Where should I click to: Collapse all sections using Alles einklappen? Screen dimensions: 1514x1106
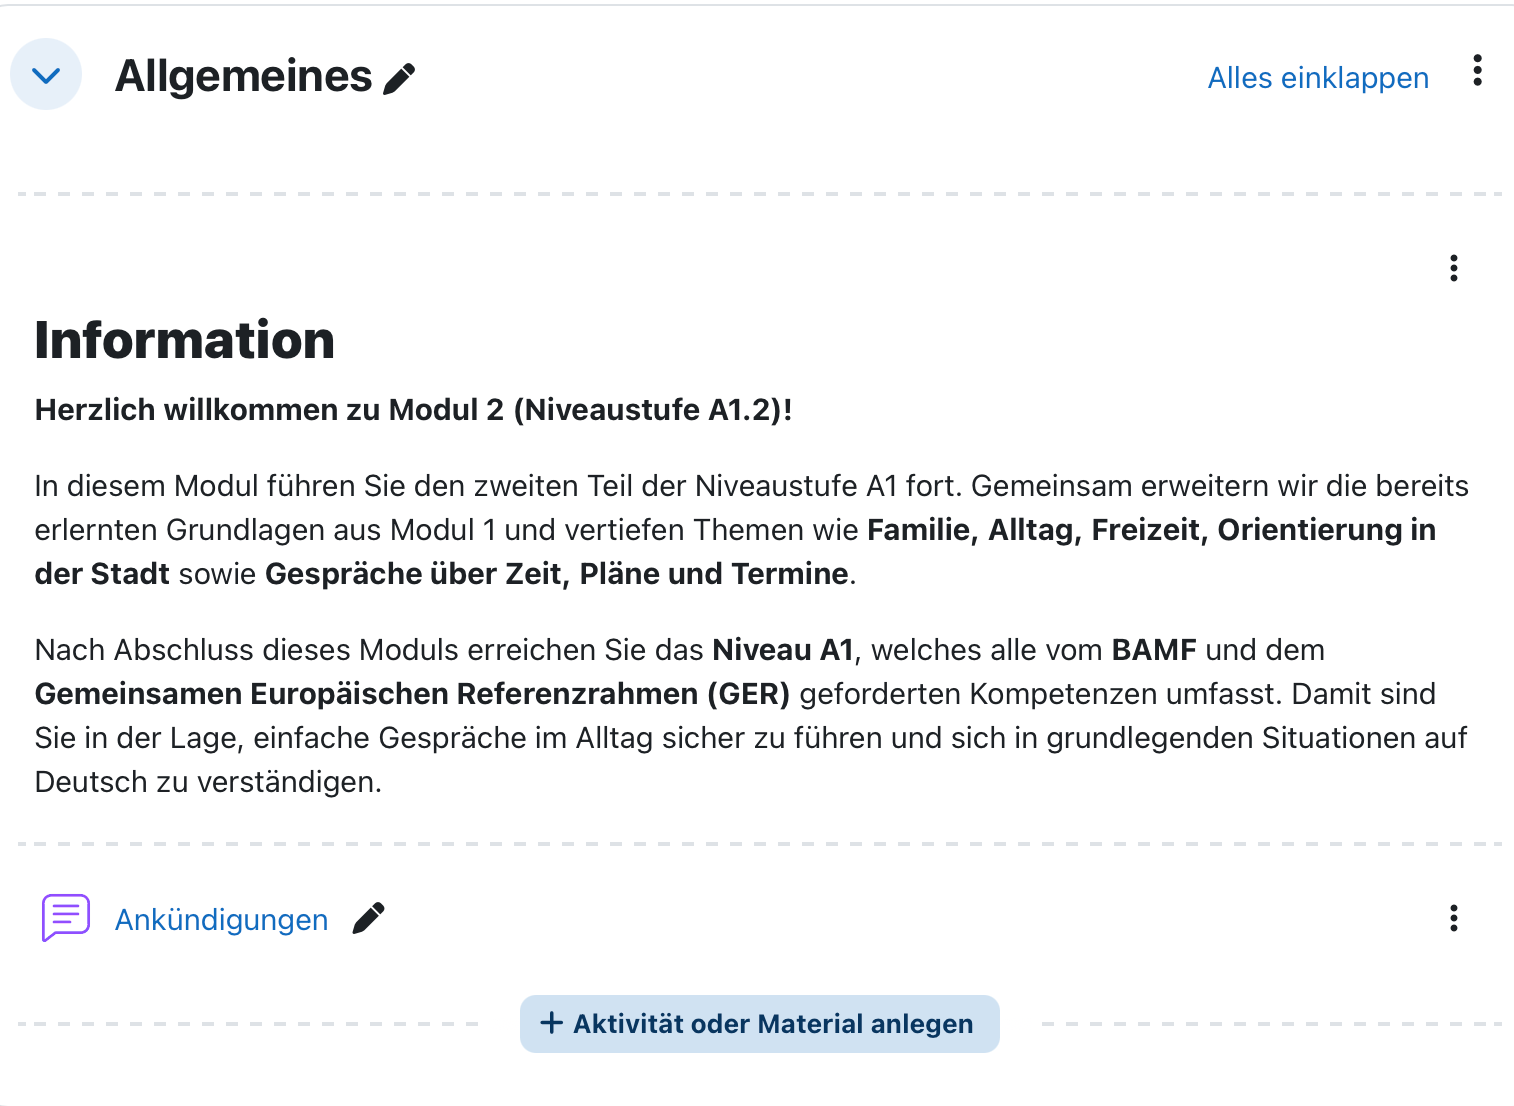1318,77
